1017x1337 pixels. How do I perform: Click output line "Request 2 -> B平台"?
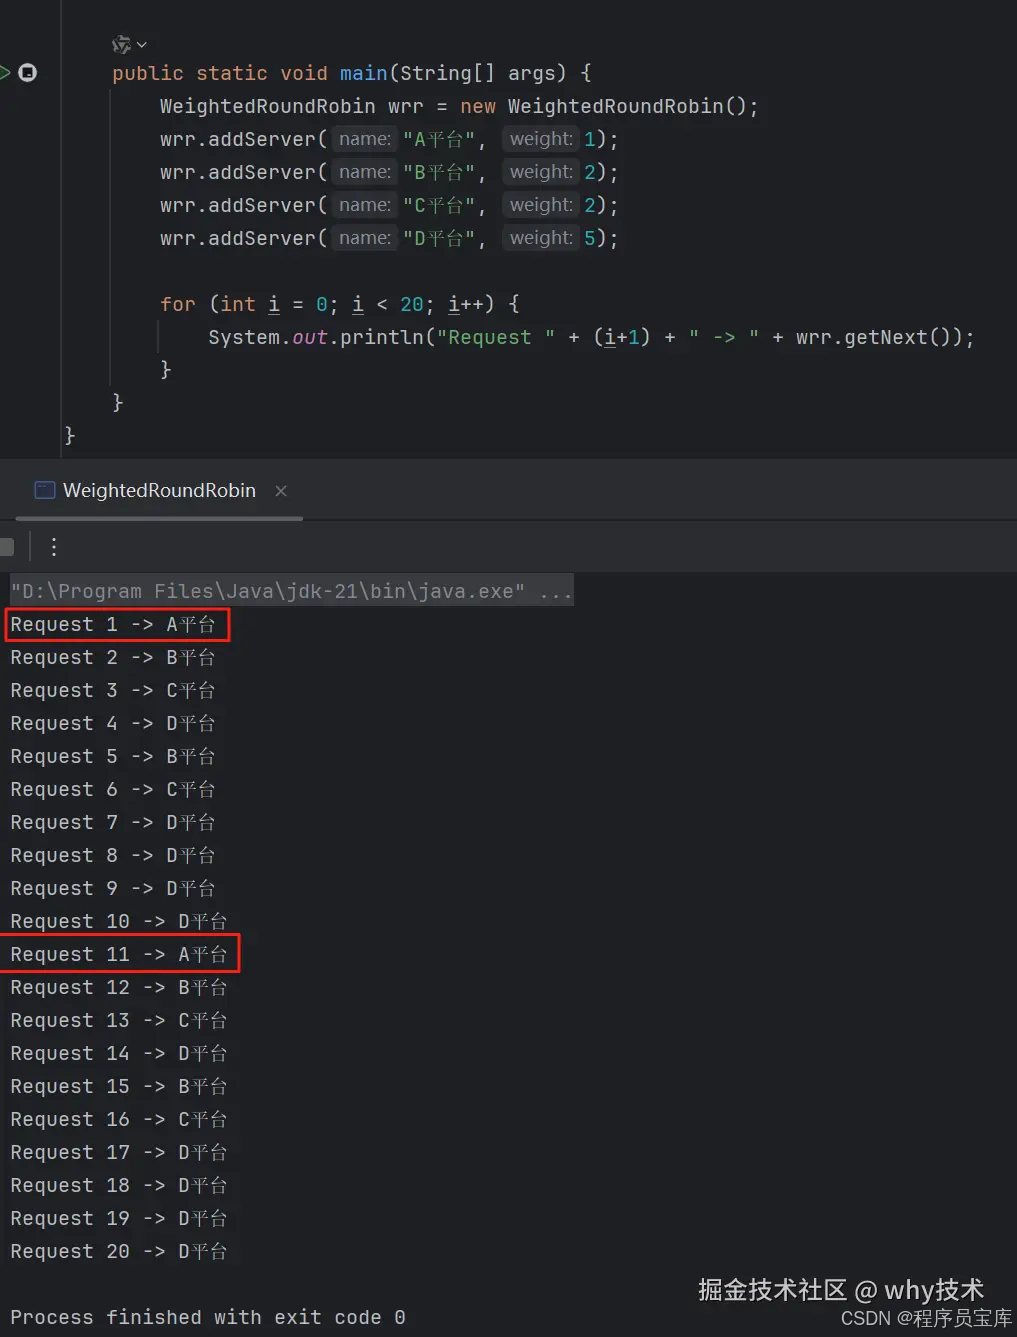coord(113,658)
